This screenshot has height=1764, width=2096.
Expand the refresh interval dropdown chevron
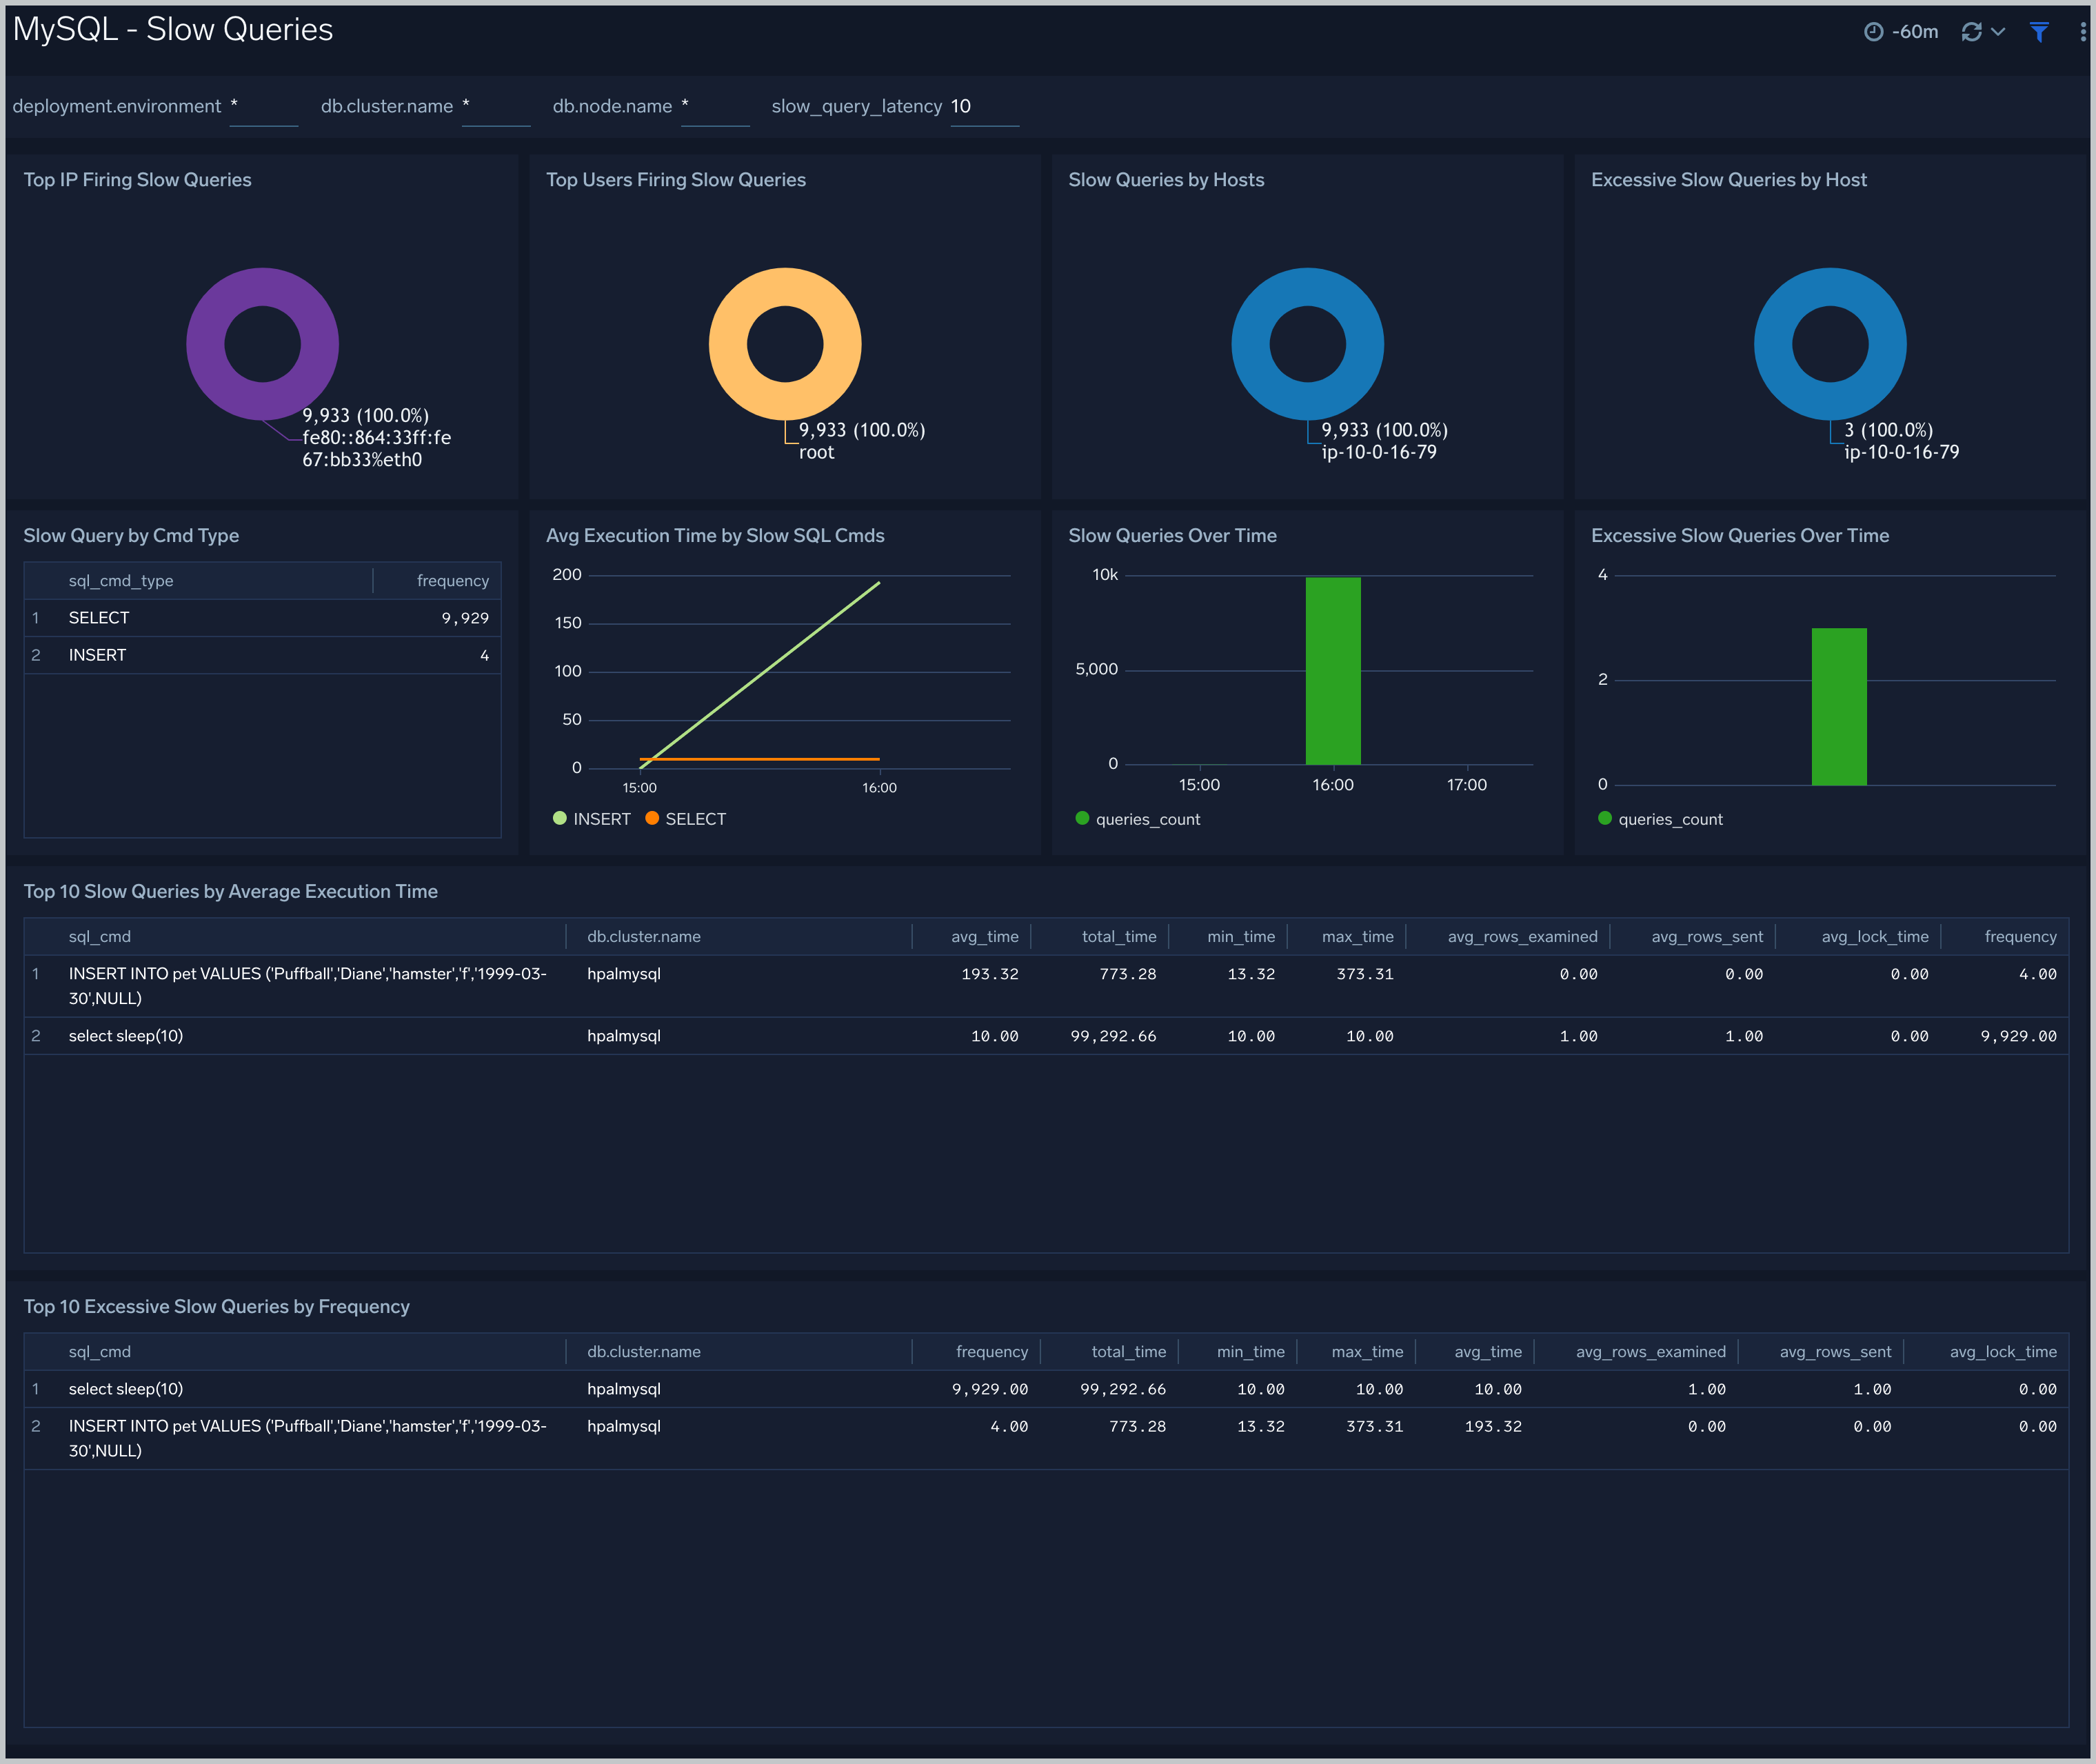1998,32
